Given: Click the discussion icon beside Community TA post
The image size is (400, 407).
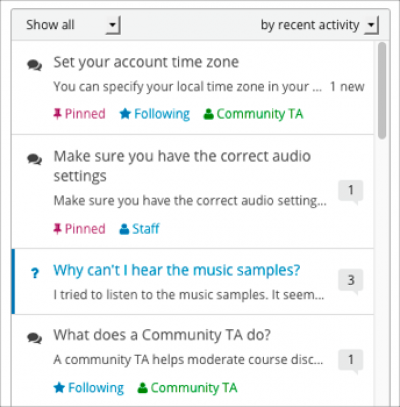Looking at the screenshot, I should pyautogui.click(x=34, y=338).
